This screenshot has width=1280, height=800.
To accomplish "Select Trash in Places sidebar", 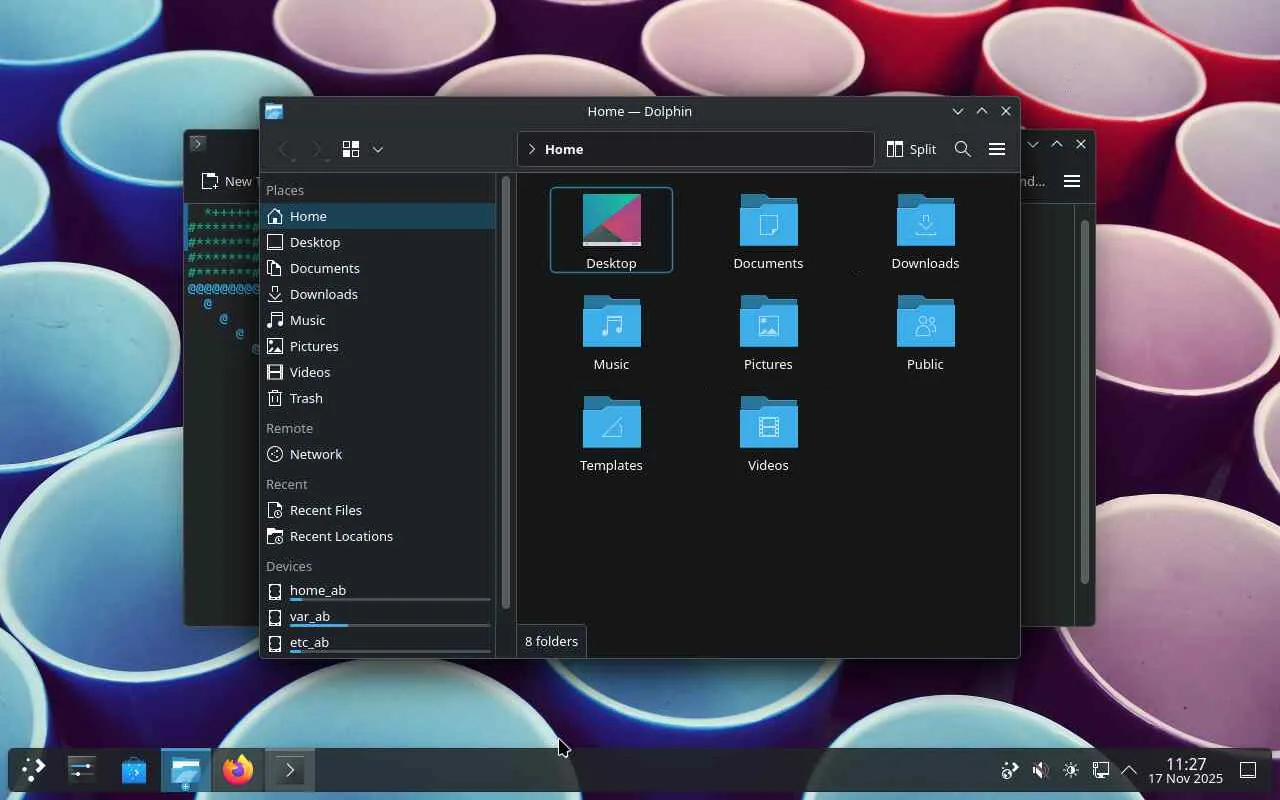I will click(306, 398).
